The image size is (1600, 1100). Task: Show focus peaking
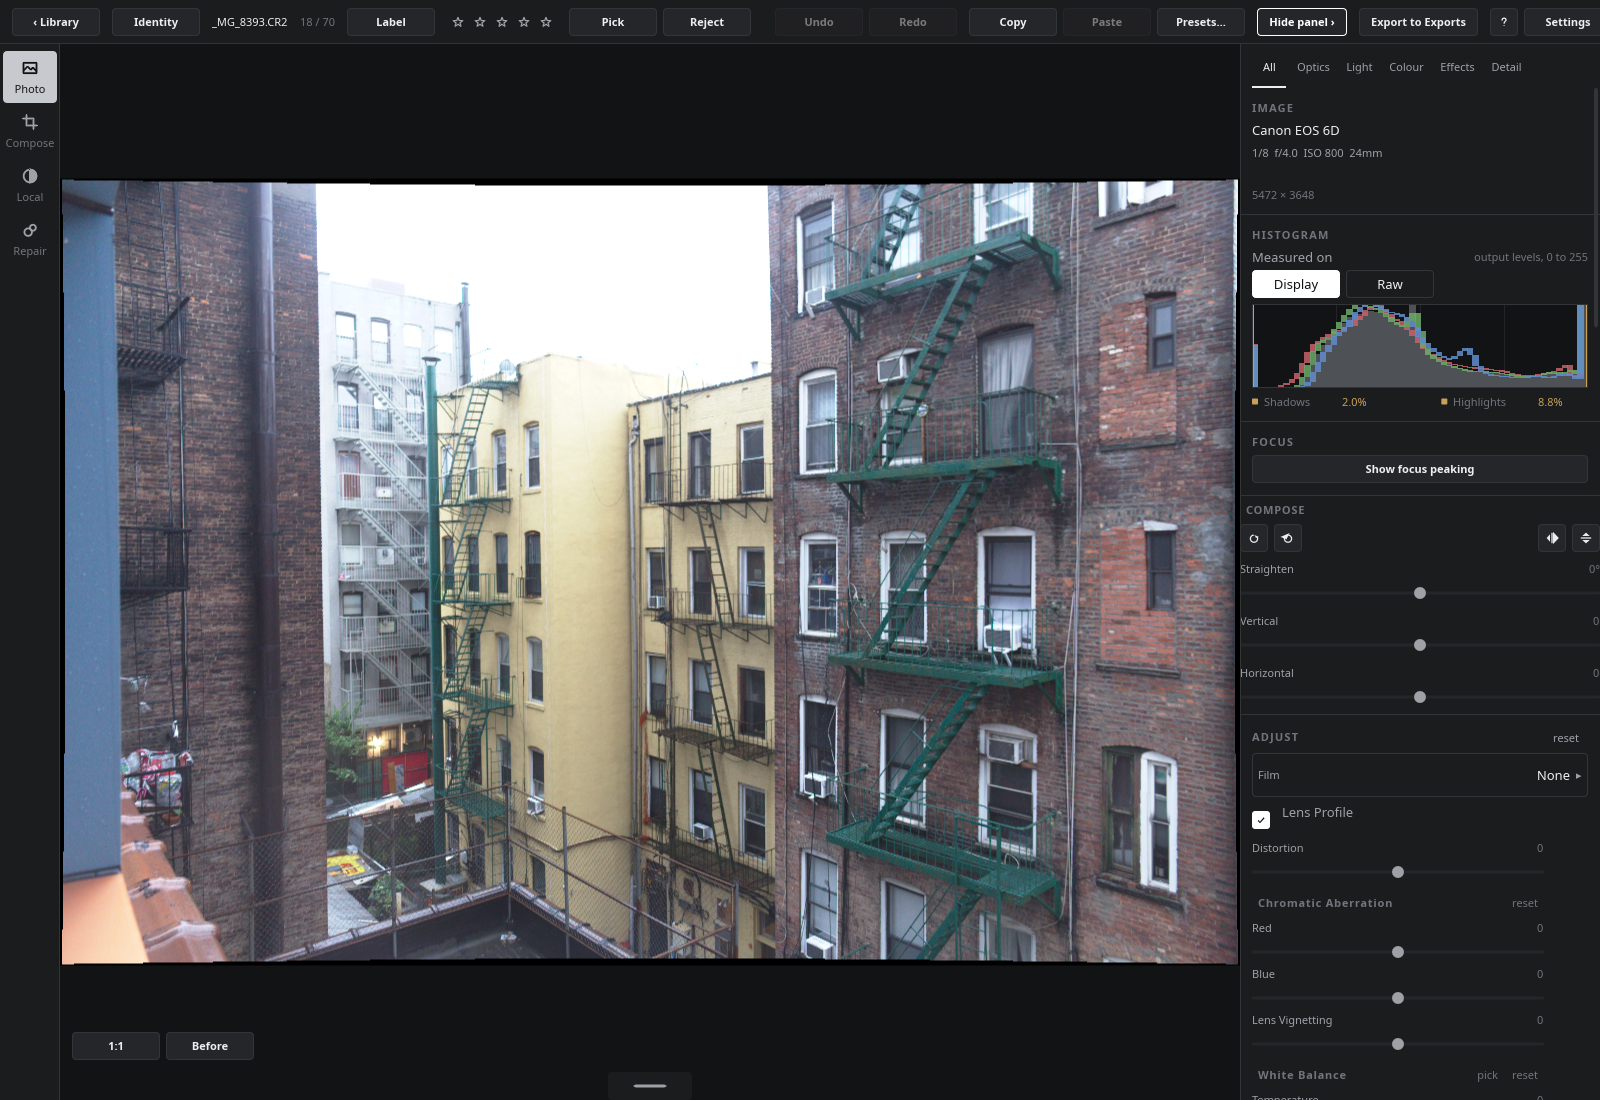[1420, 469]
